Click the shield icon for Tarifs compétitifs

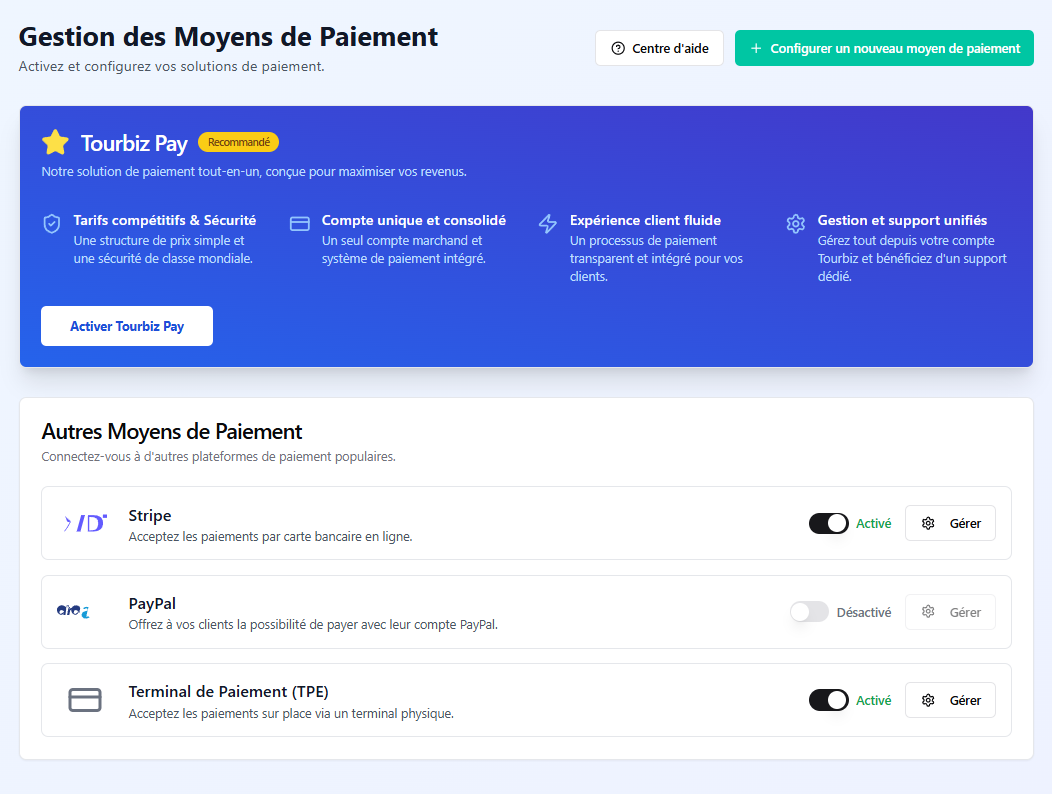click(x=52, y=223)
